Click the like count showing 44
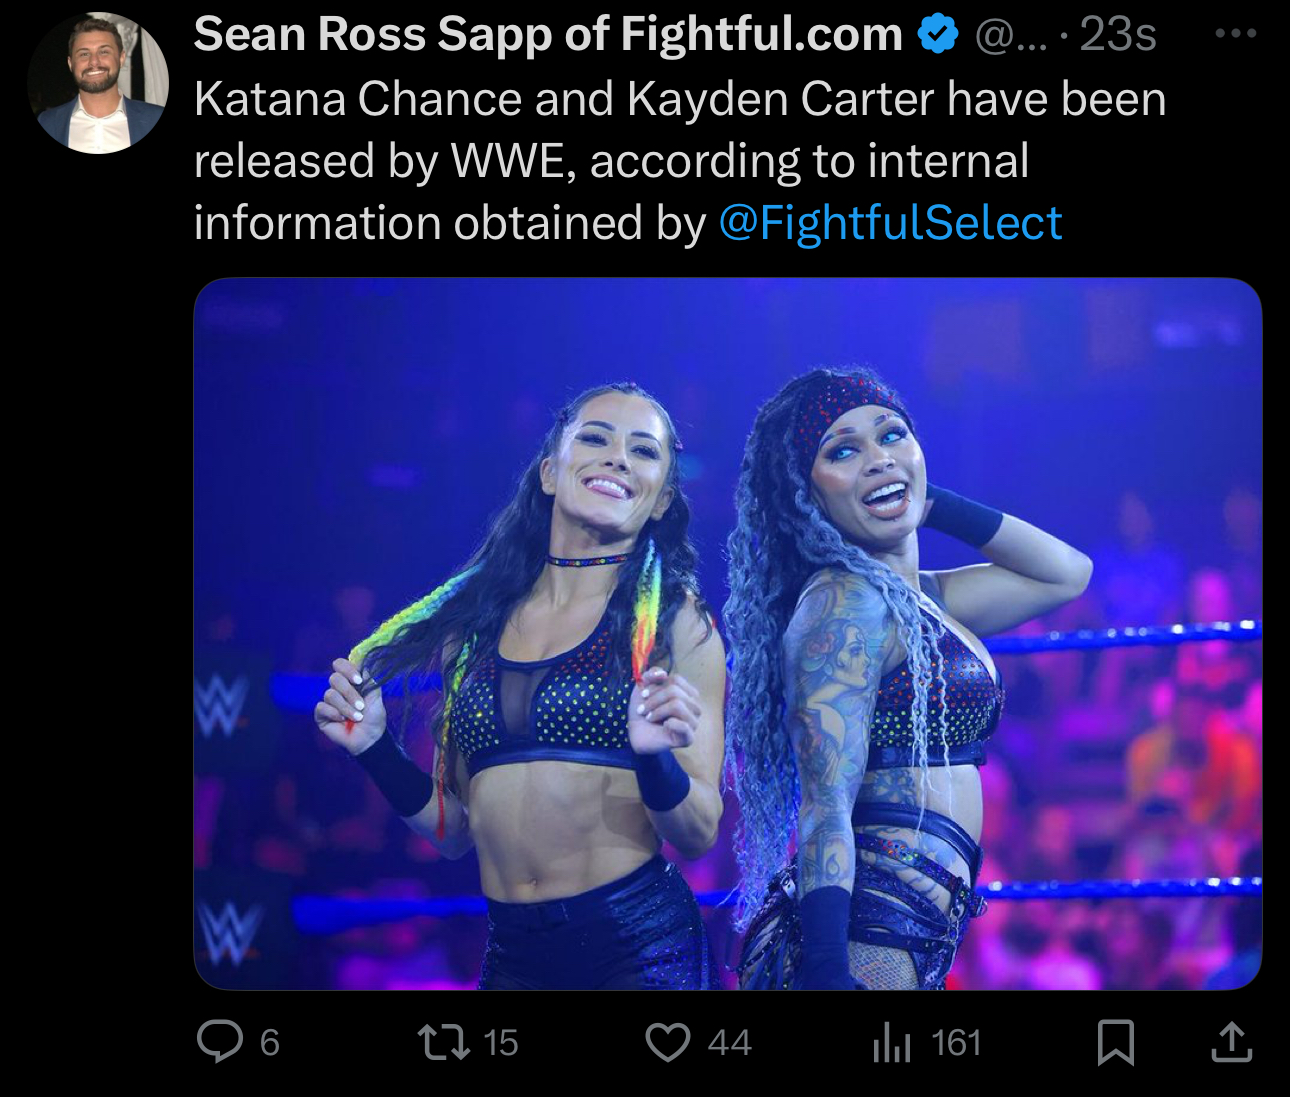The height and width of the screenshot is (1097, 1290). [729, 1043]
